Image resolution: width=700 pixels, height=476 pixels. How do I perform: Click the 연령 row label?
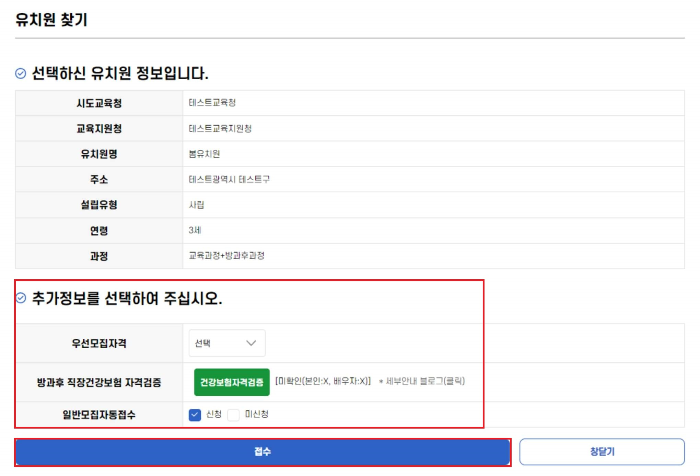(x=99, y=231)
